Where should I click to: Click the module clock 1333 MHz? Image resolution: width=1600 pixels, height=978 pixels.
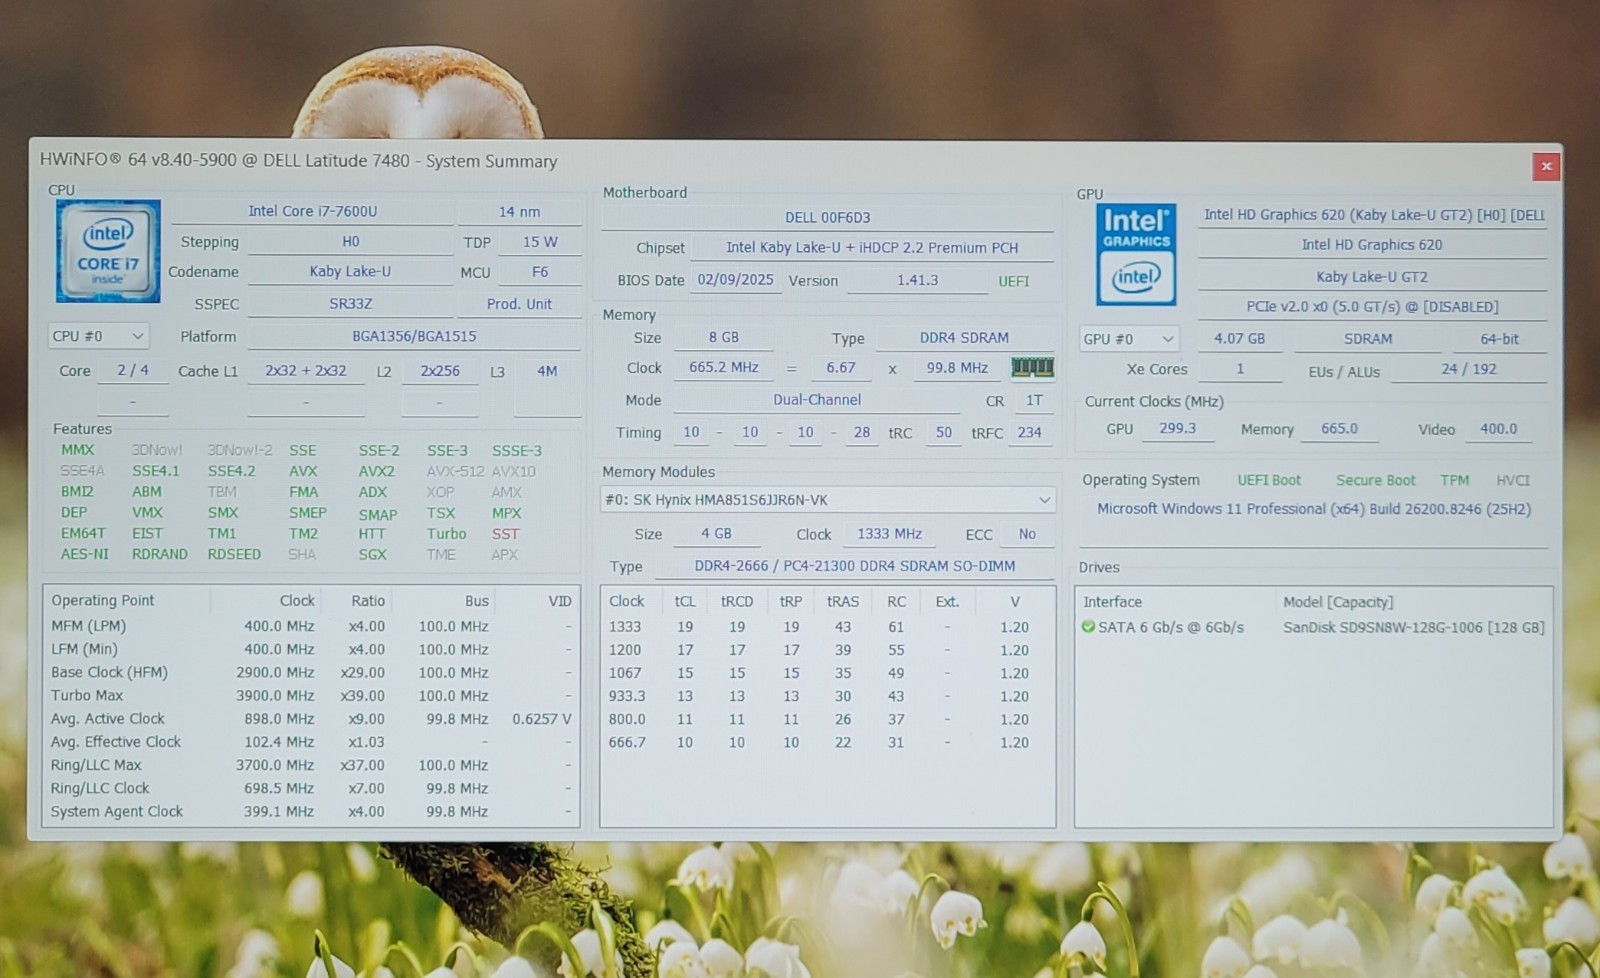coord(889,534)
